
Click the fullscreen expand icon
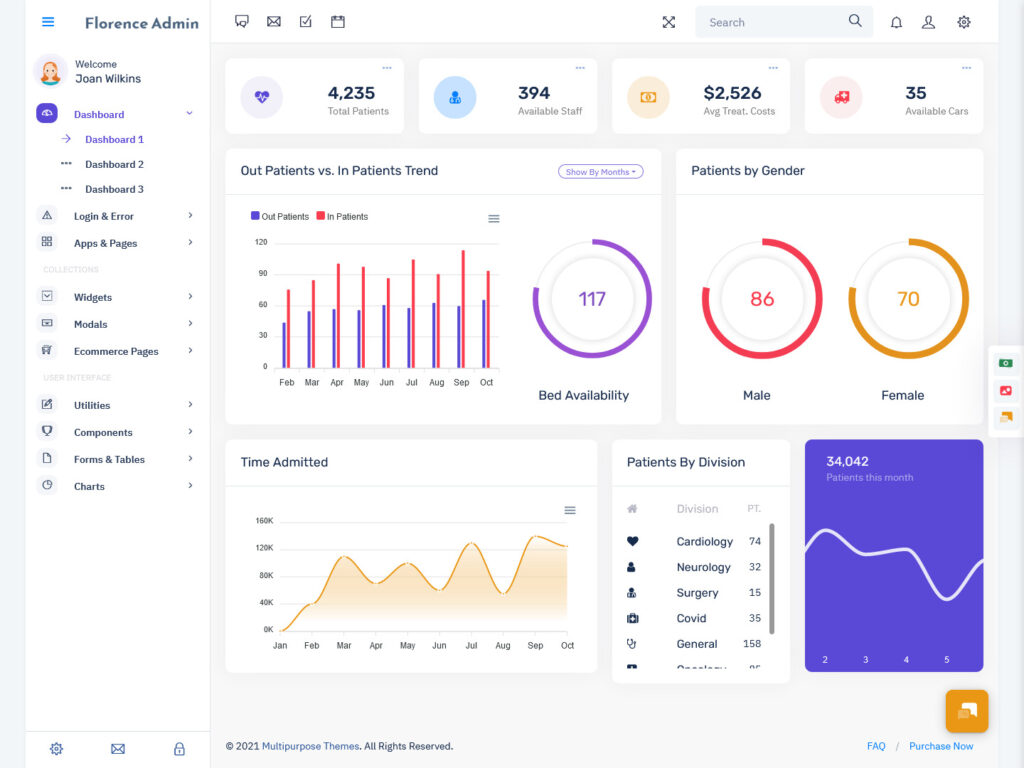(669, 22)
